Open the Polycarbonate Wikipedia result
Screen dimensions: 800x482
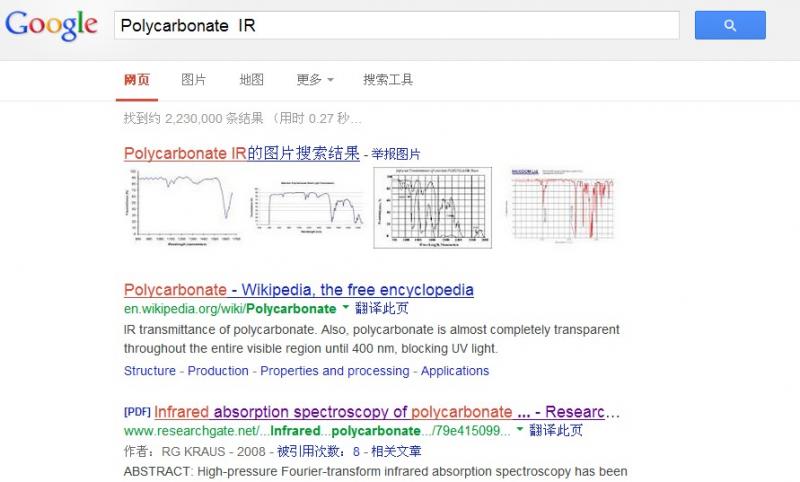coord(298,290)
